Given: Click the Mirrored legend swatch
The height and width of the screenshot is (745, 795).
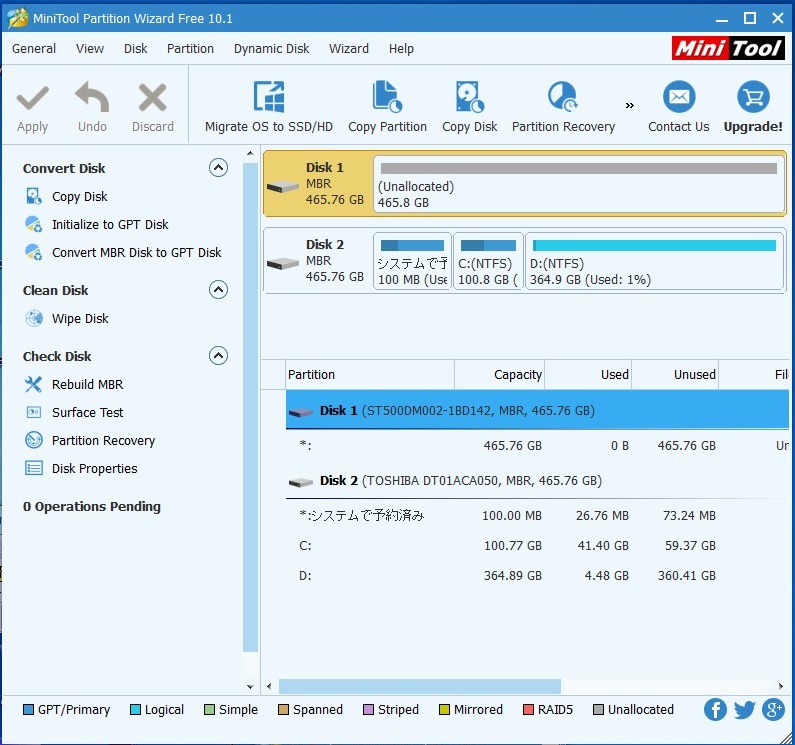Looking at the screenshot, I should point(444,709).
